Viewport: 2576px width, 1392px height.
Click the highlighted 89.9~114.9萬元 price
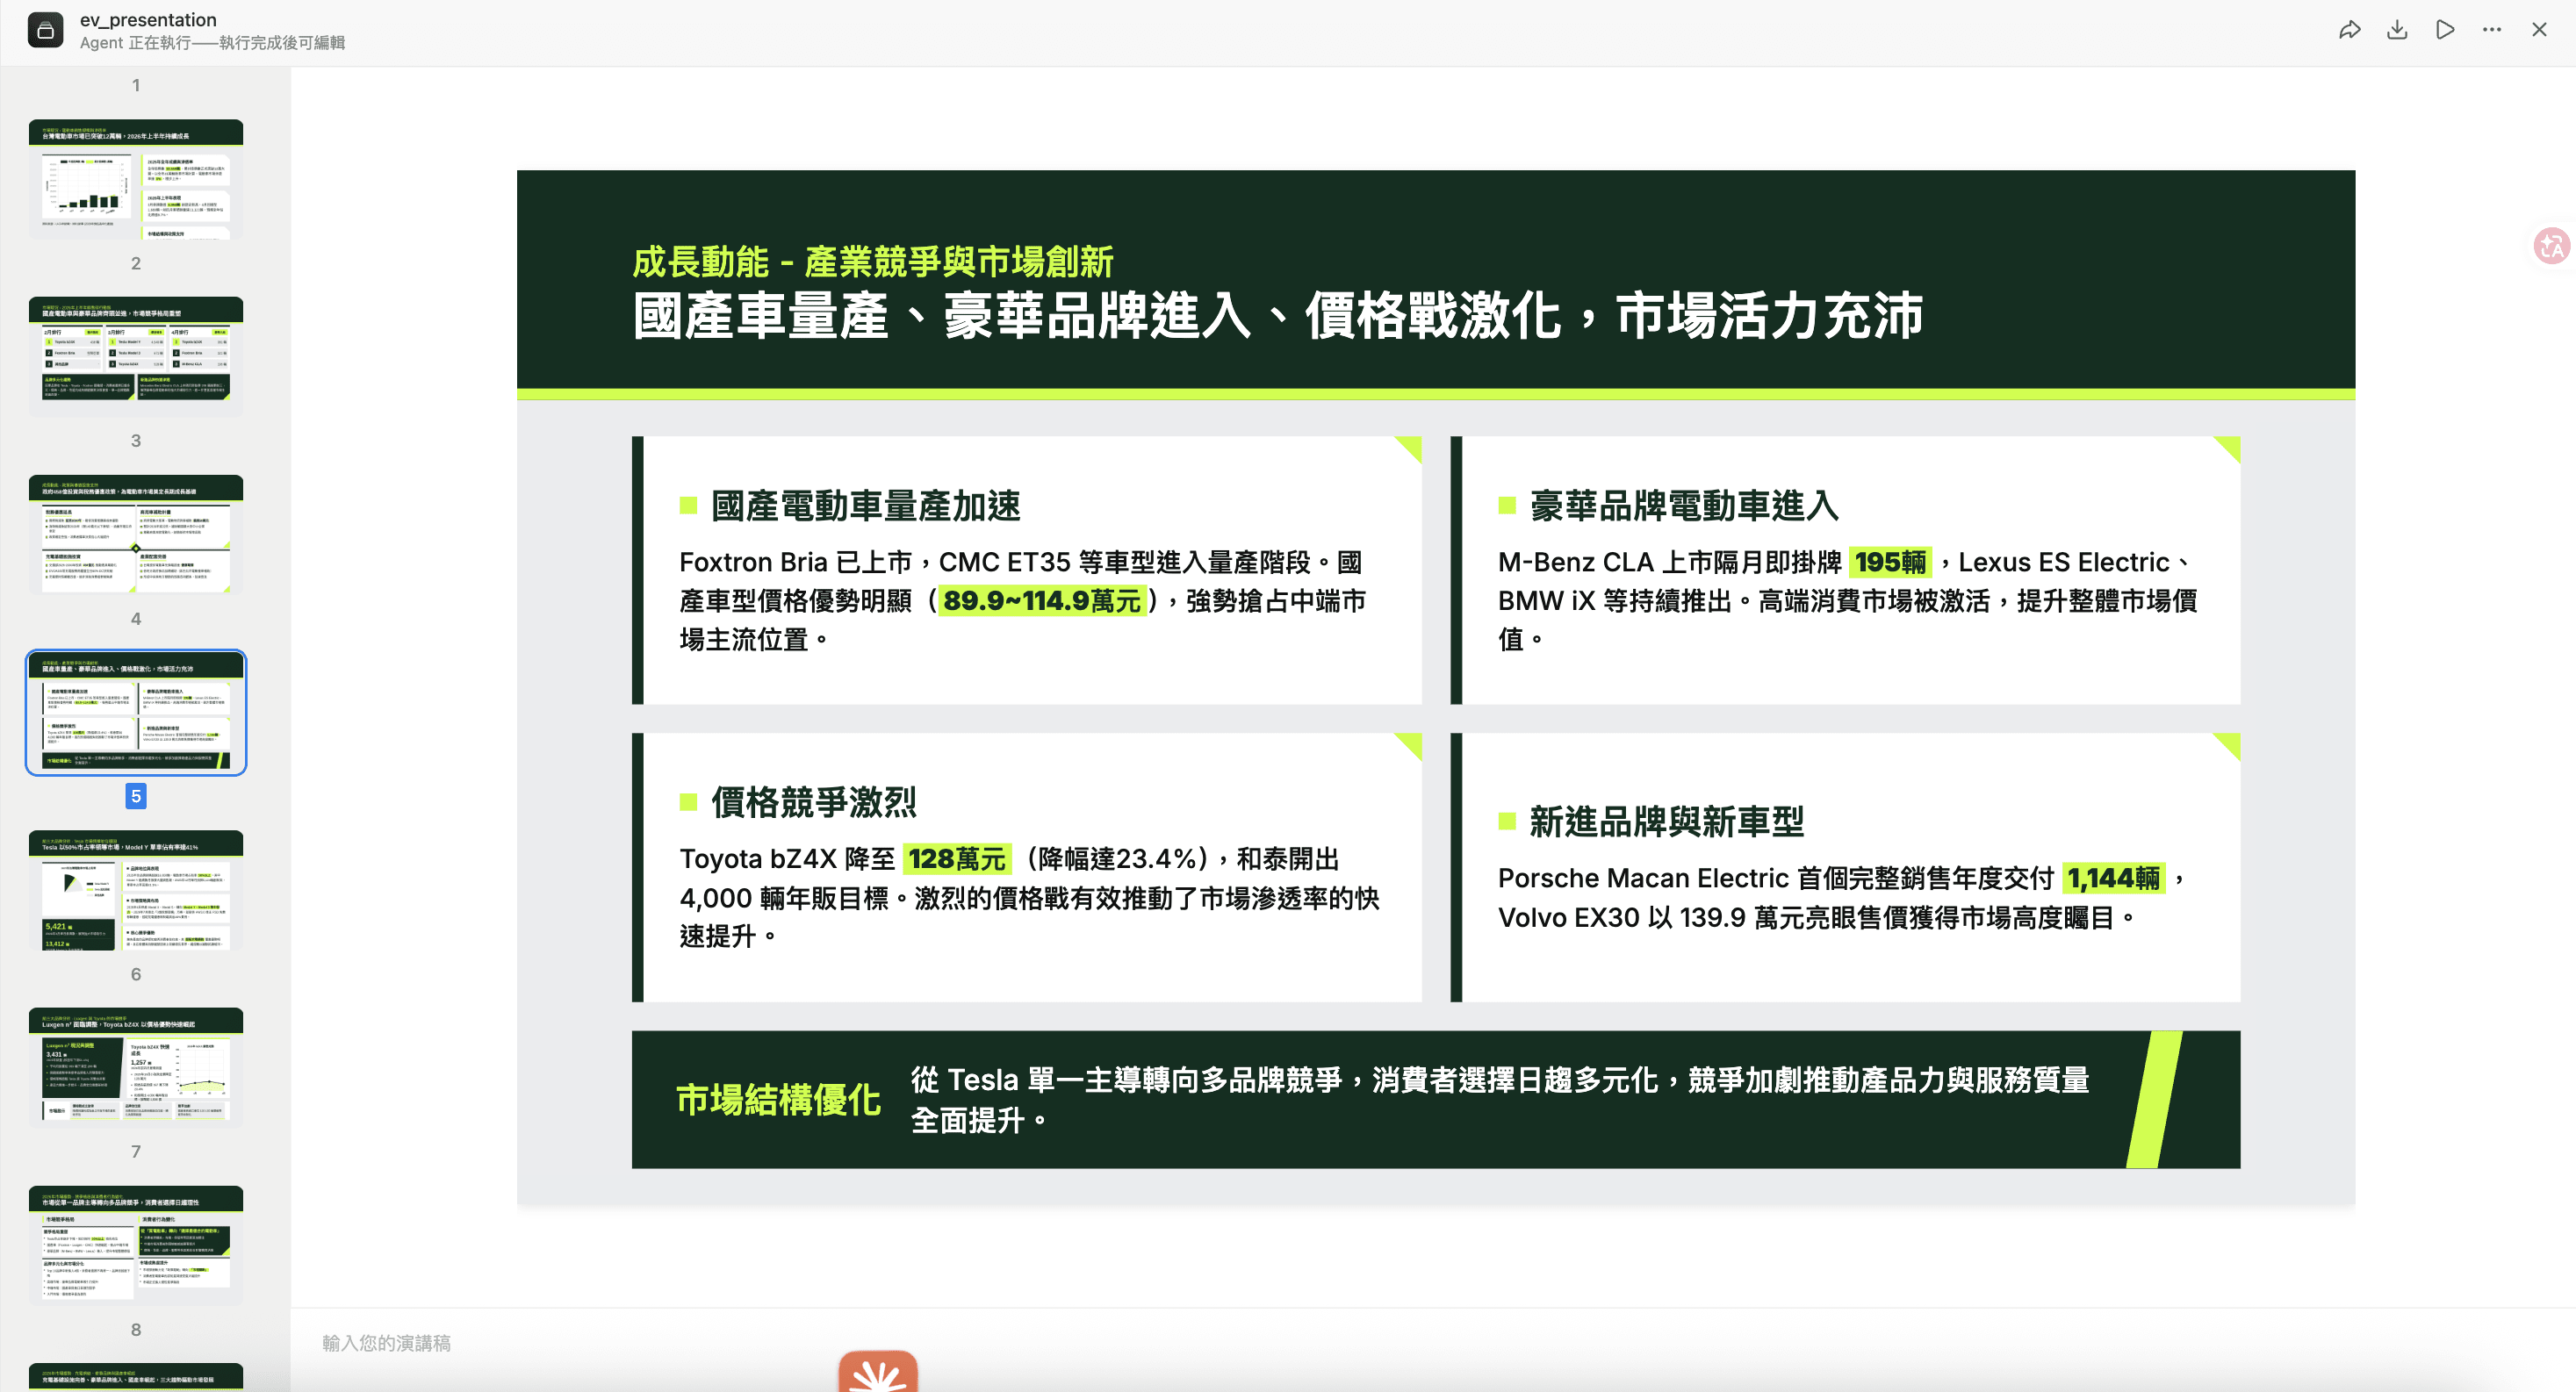point(1042,601)
